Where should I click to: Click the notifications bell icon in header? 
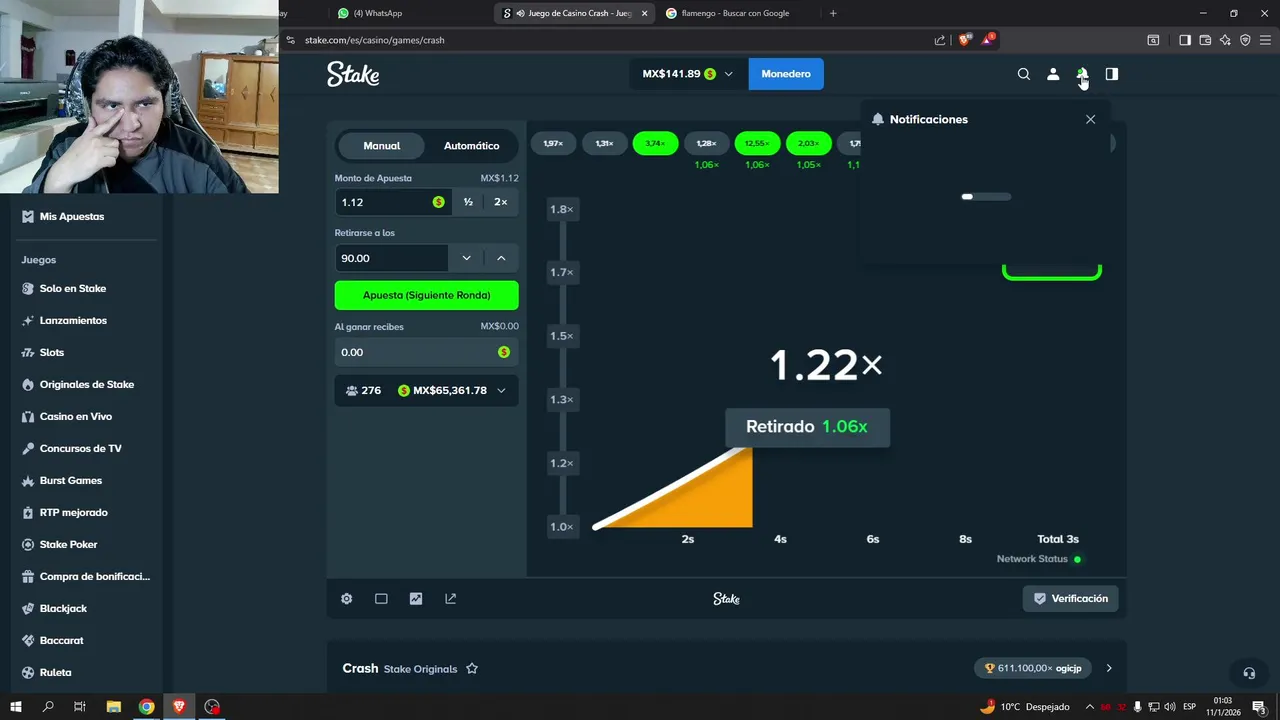[1082, 74]
